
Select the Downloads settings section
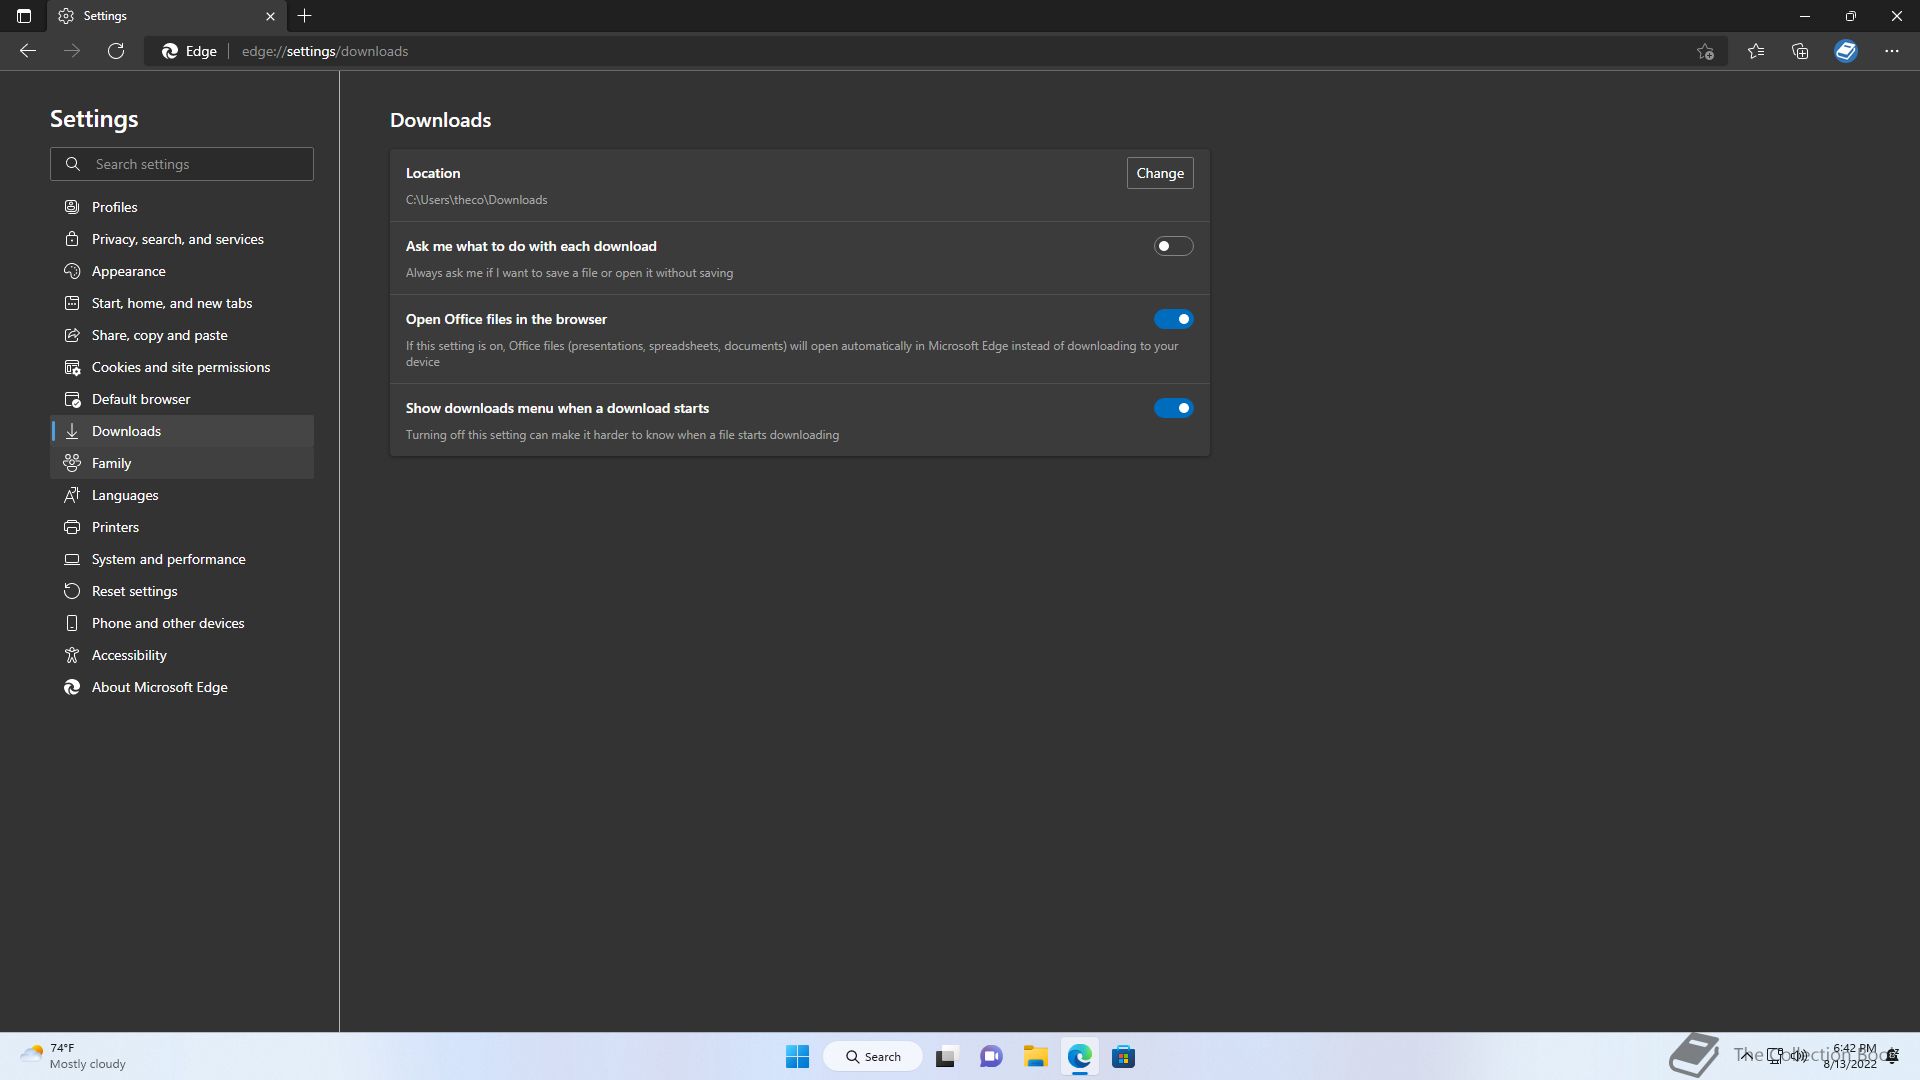[182, 431]
